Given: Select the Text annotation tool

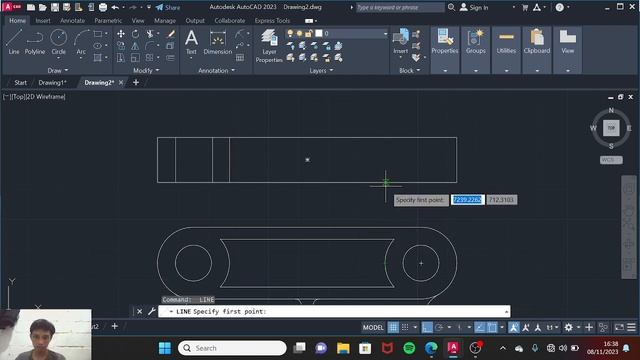Looking at the screenshot, I should [x=191, y=42].
